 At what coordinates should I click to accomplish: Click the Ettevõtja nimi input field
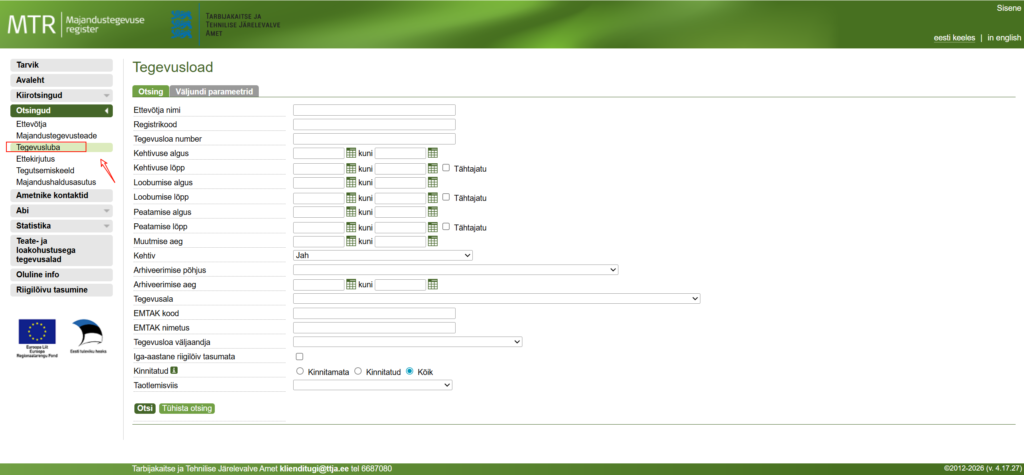pyautogui.click(x=374, y=110)
